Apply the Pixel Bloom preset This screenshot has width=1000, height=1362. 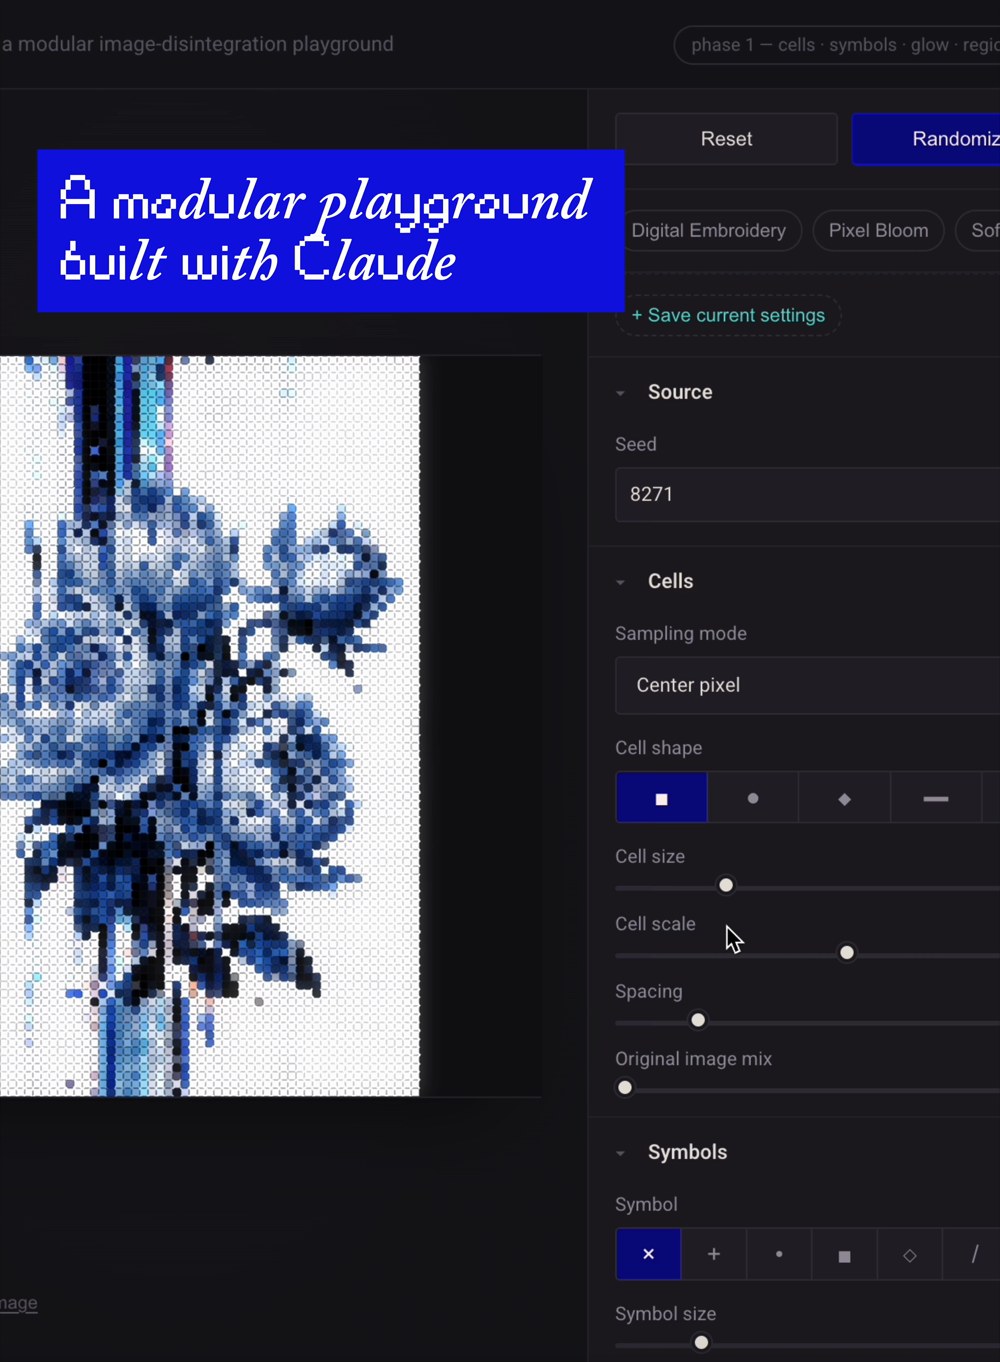(x=878, y=230)
